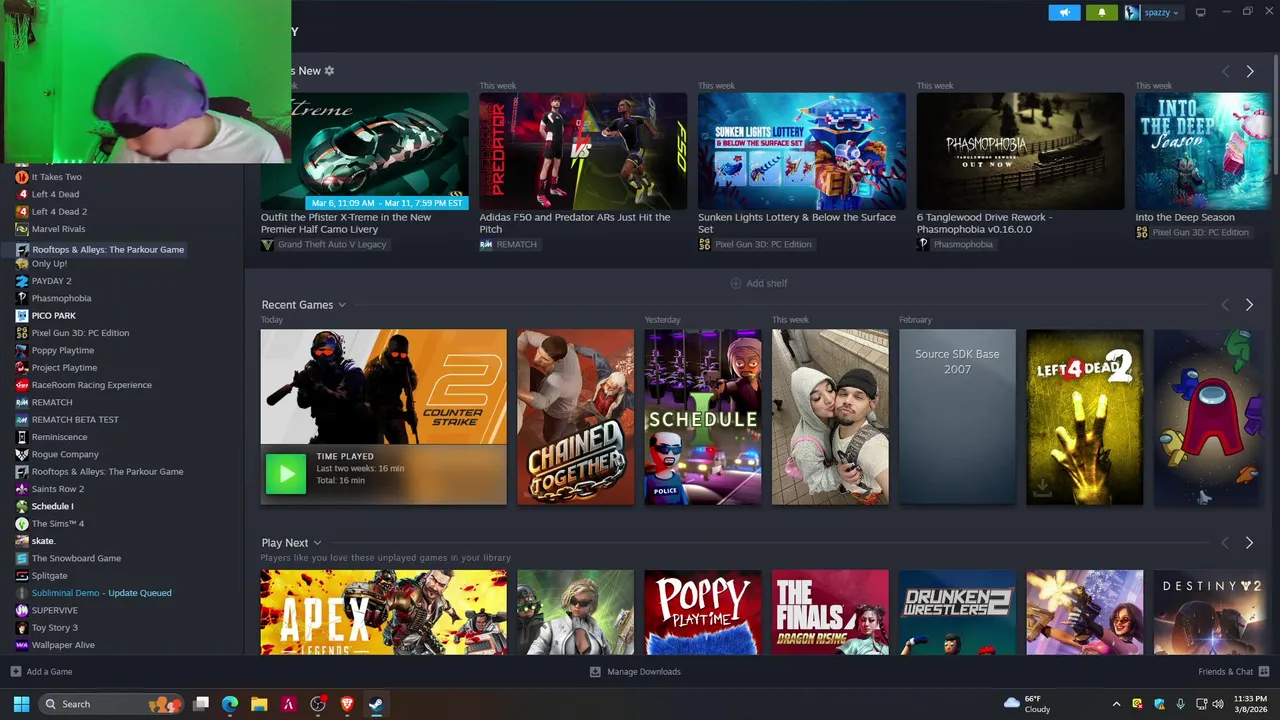Viewport: 1280px width, 720px height.
Task: Expand Play Next shelf dropdown
Action: coord(317,543)
